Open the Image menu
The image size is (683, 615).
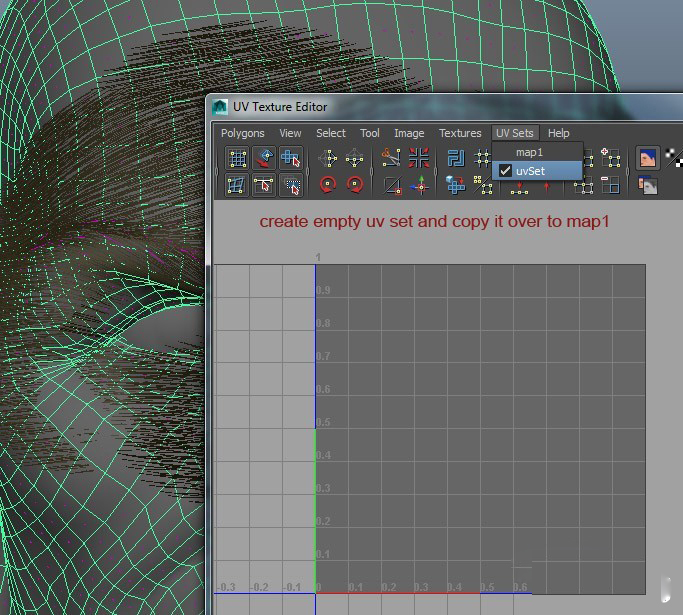click(x=409, y=133)
